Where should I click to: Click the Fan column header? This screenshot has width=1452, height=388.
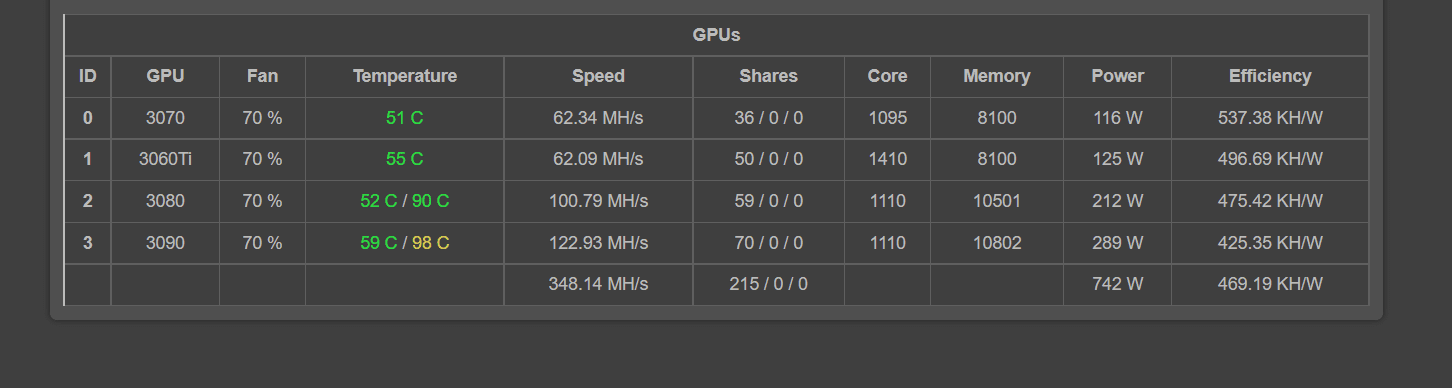262,76
